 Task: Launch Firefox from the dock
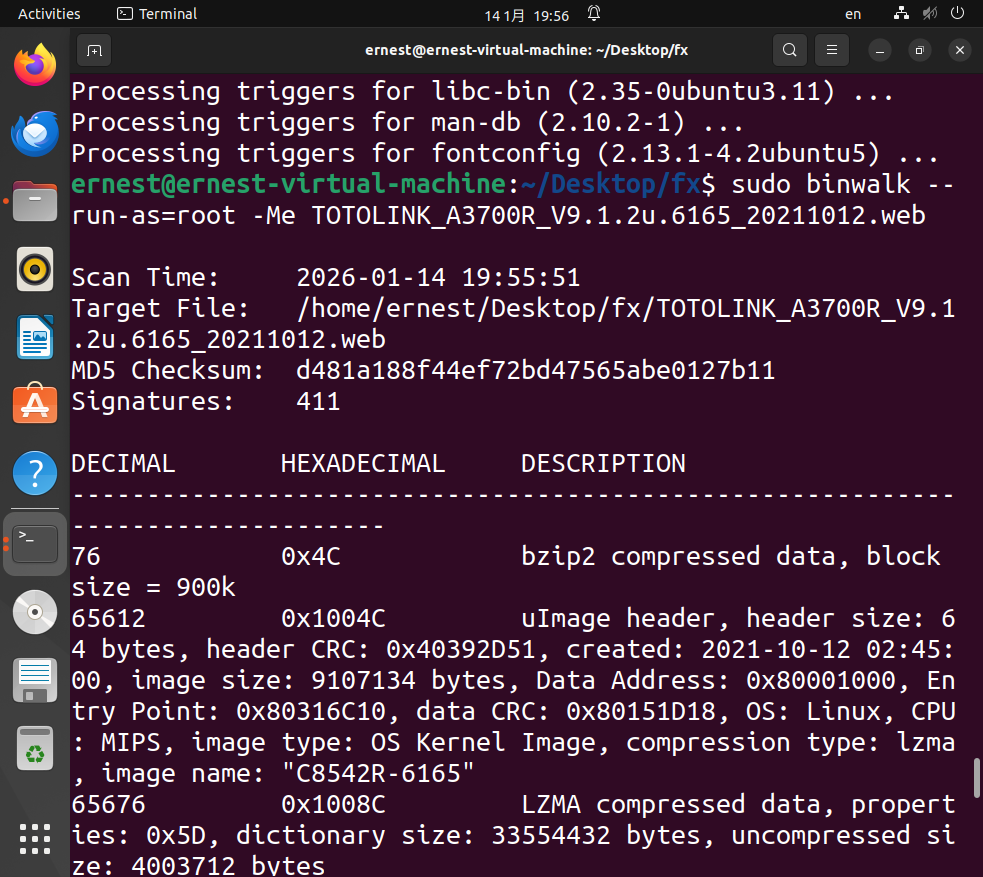tap(35, 65)
